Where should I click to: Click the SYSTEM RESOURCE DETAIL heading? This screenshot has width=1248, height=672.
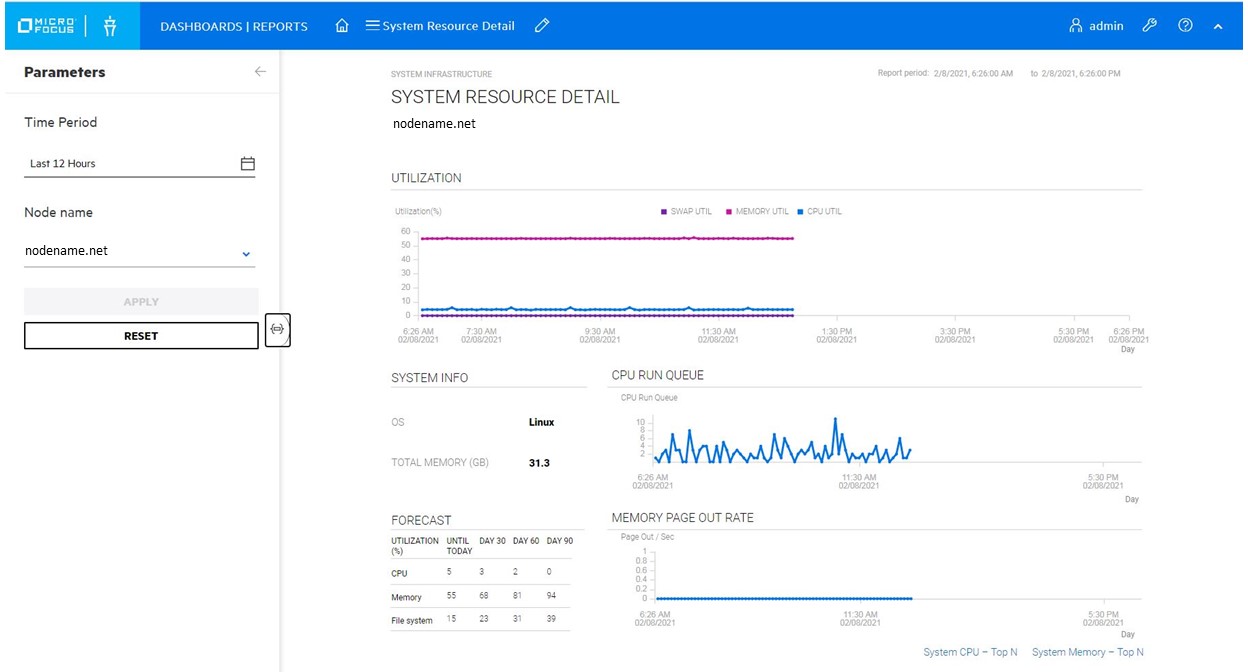point(505,97)
